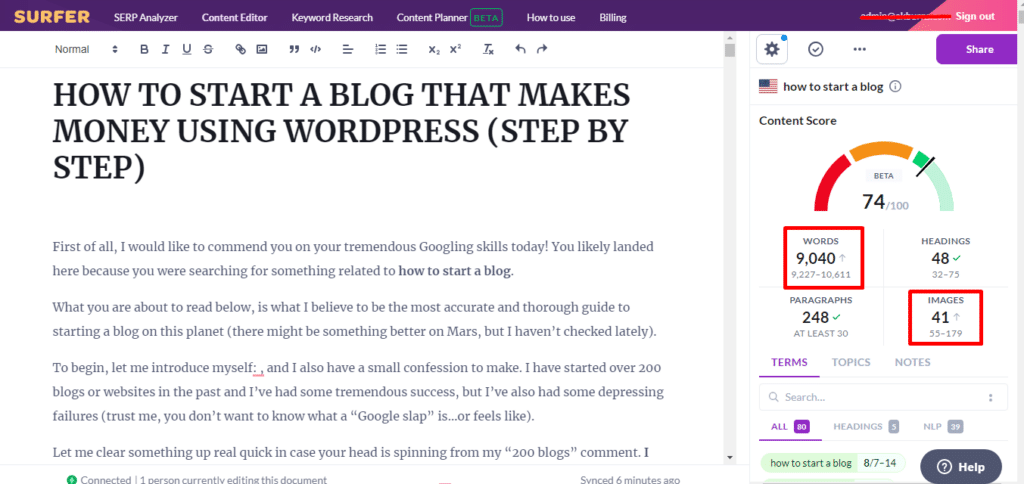
Task: Search terms in the search field
Action: coord(882,397)
